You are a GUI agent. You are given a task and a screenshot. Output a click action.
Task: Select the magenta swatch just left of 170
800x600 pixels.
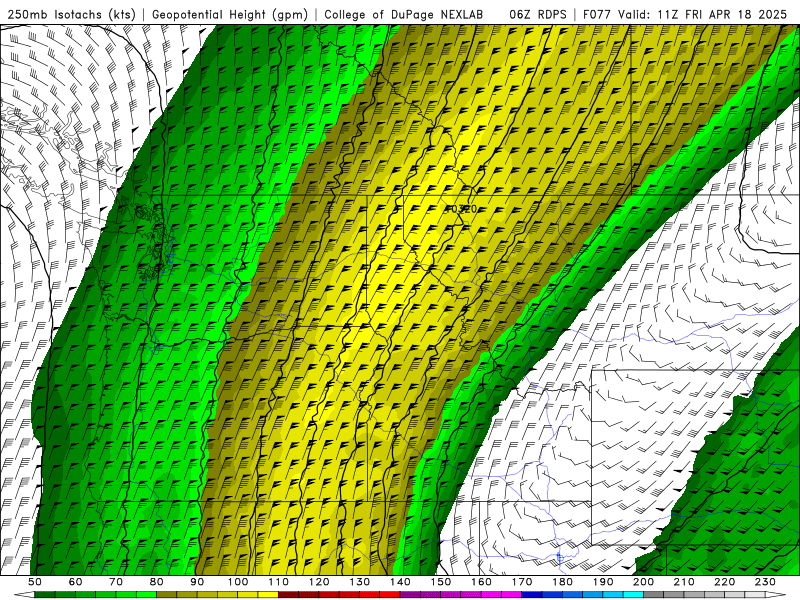coord(511,595)
